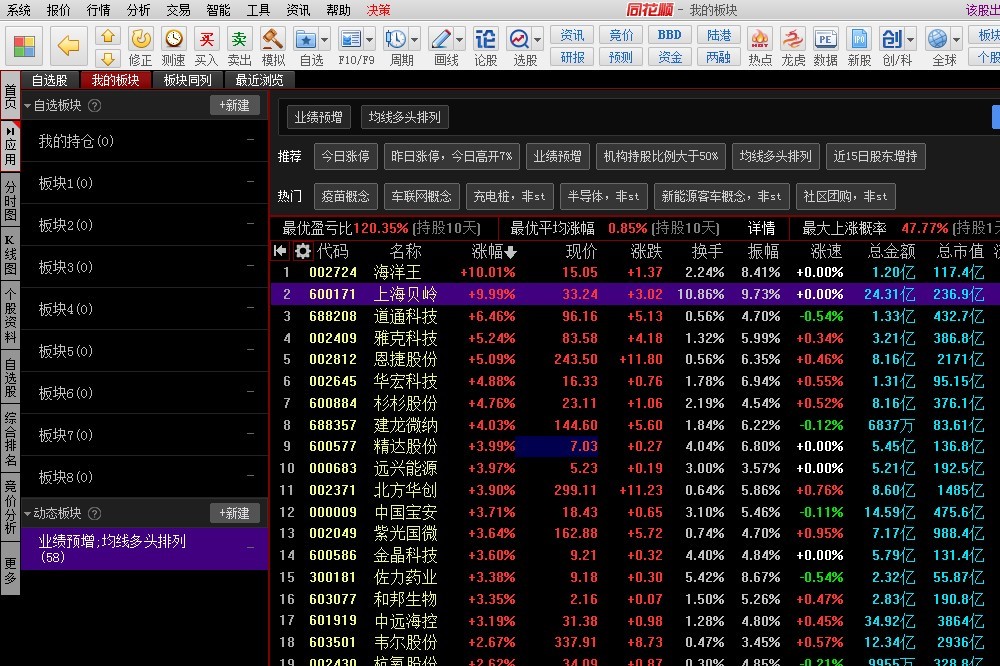Screen dimensions: 1000x666
Task: Click help icon next to 动态板块
Action: pos(94,514)
